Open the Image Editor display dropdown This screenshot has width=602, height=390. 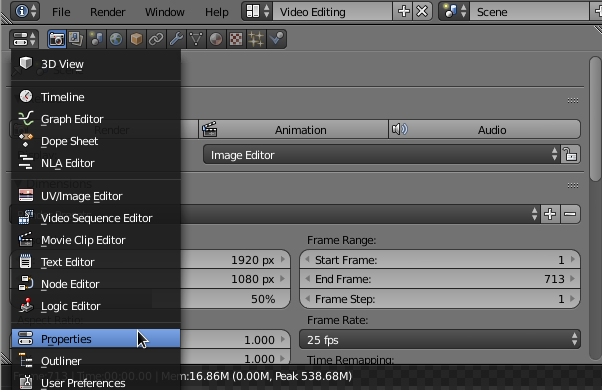[382, 155]
